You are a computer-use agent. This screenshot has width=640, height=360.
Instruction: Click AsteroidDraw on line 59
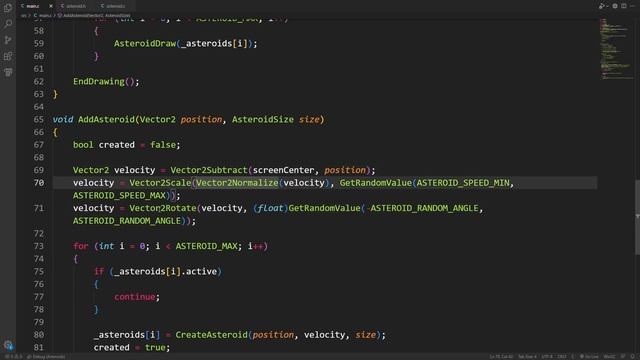(145, 44)
